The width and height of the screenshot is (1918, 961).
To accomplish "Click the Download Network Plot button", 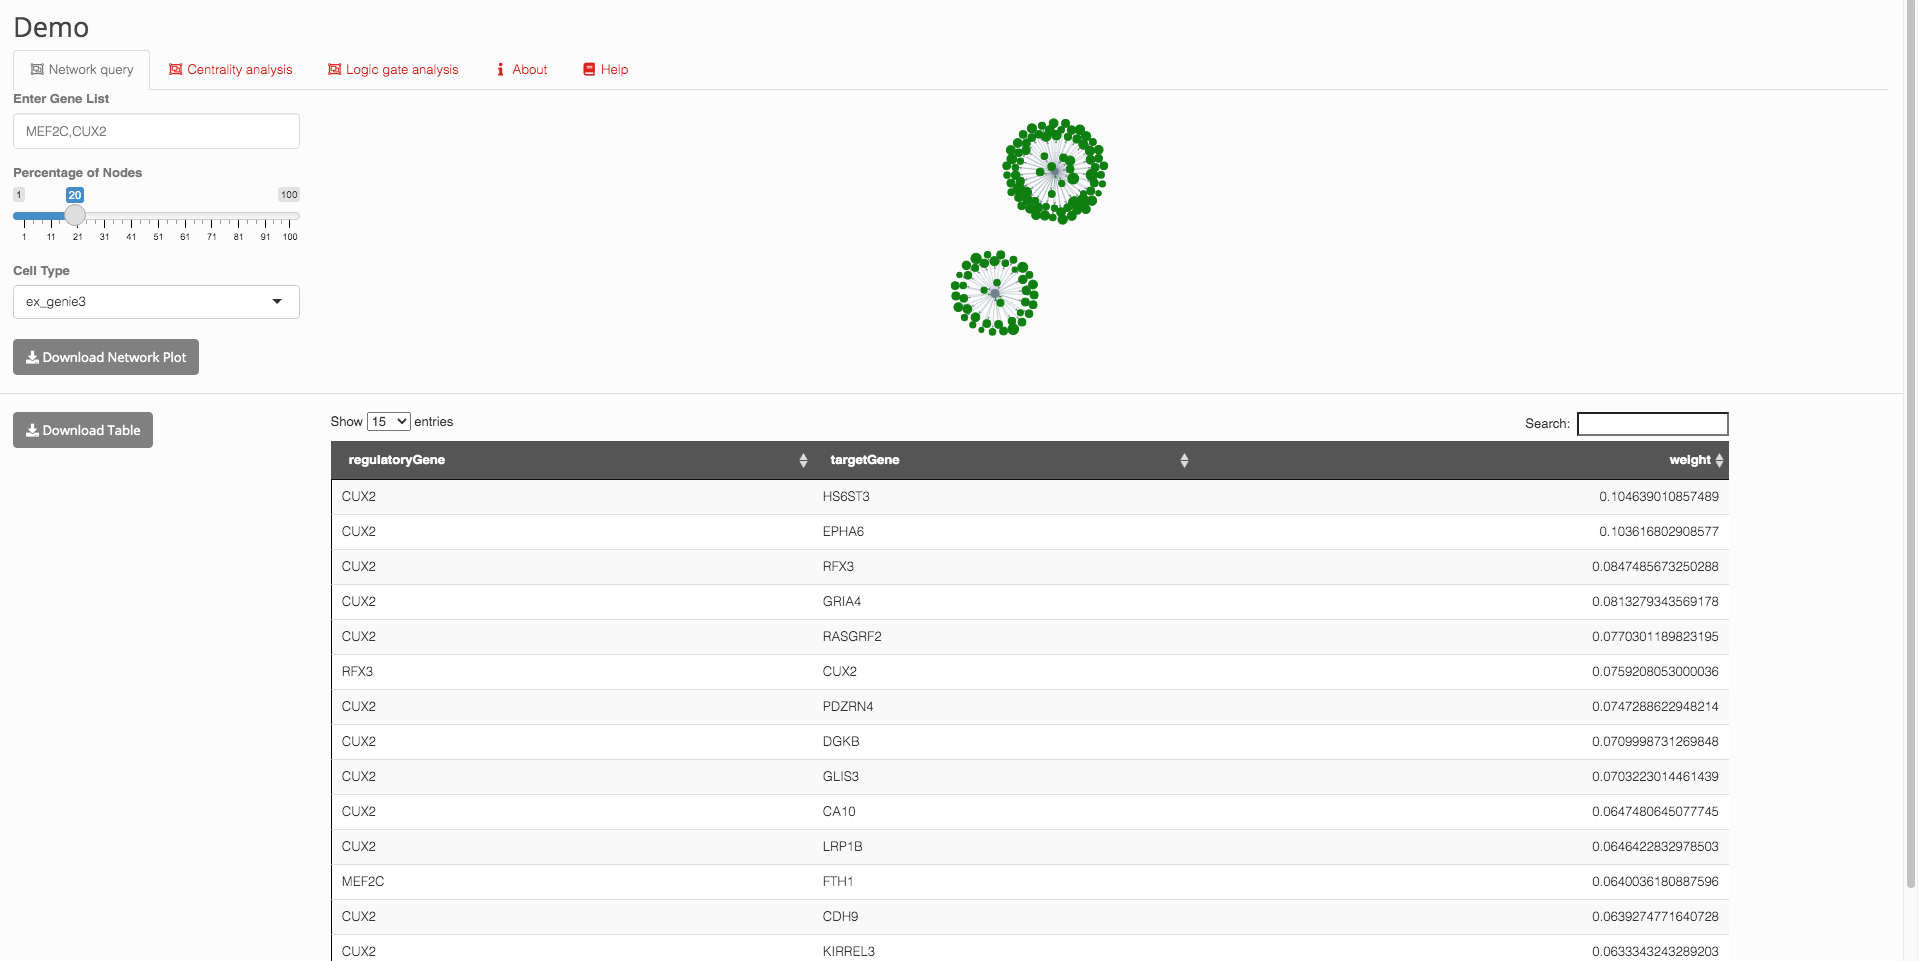I will pyautogui.click(x=106, y=357).
